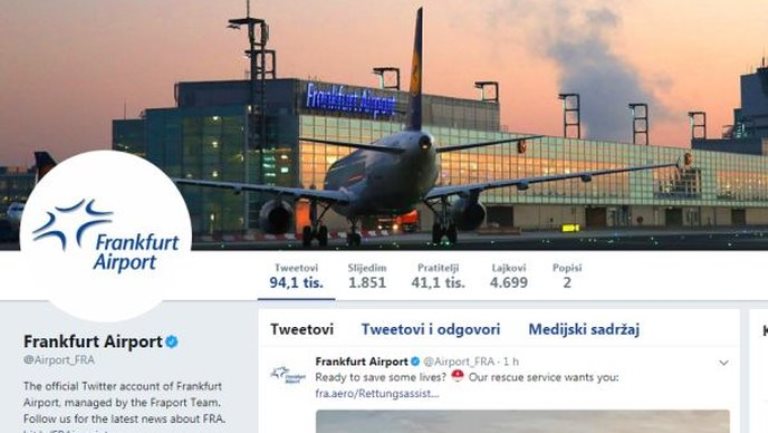Image resolution: width=768 pixels, height=433 pixels.
Task: Open the fra.aero/Rettungsassist link
Action: [377, 393]
